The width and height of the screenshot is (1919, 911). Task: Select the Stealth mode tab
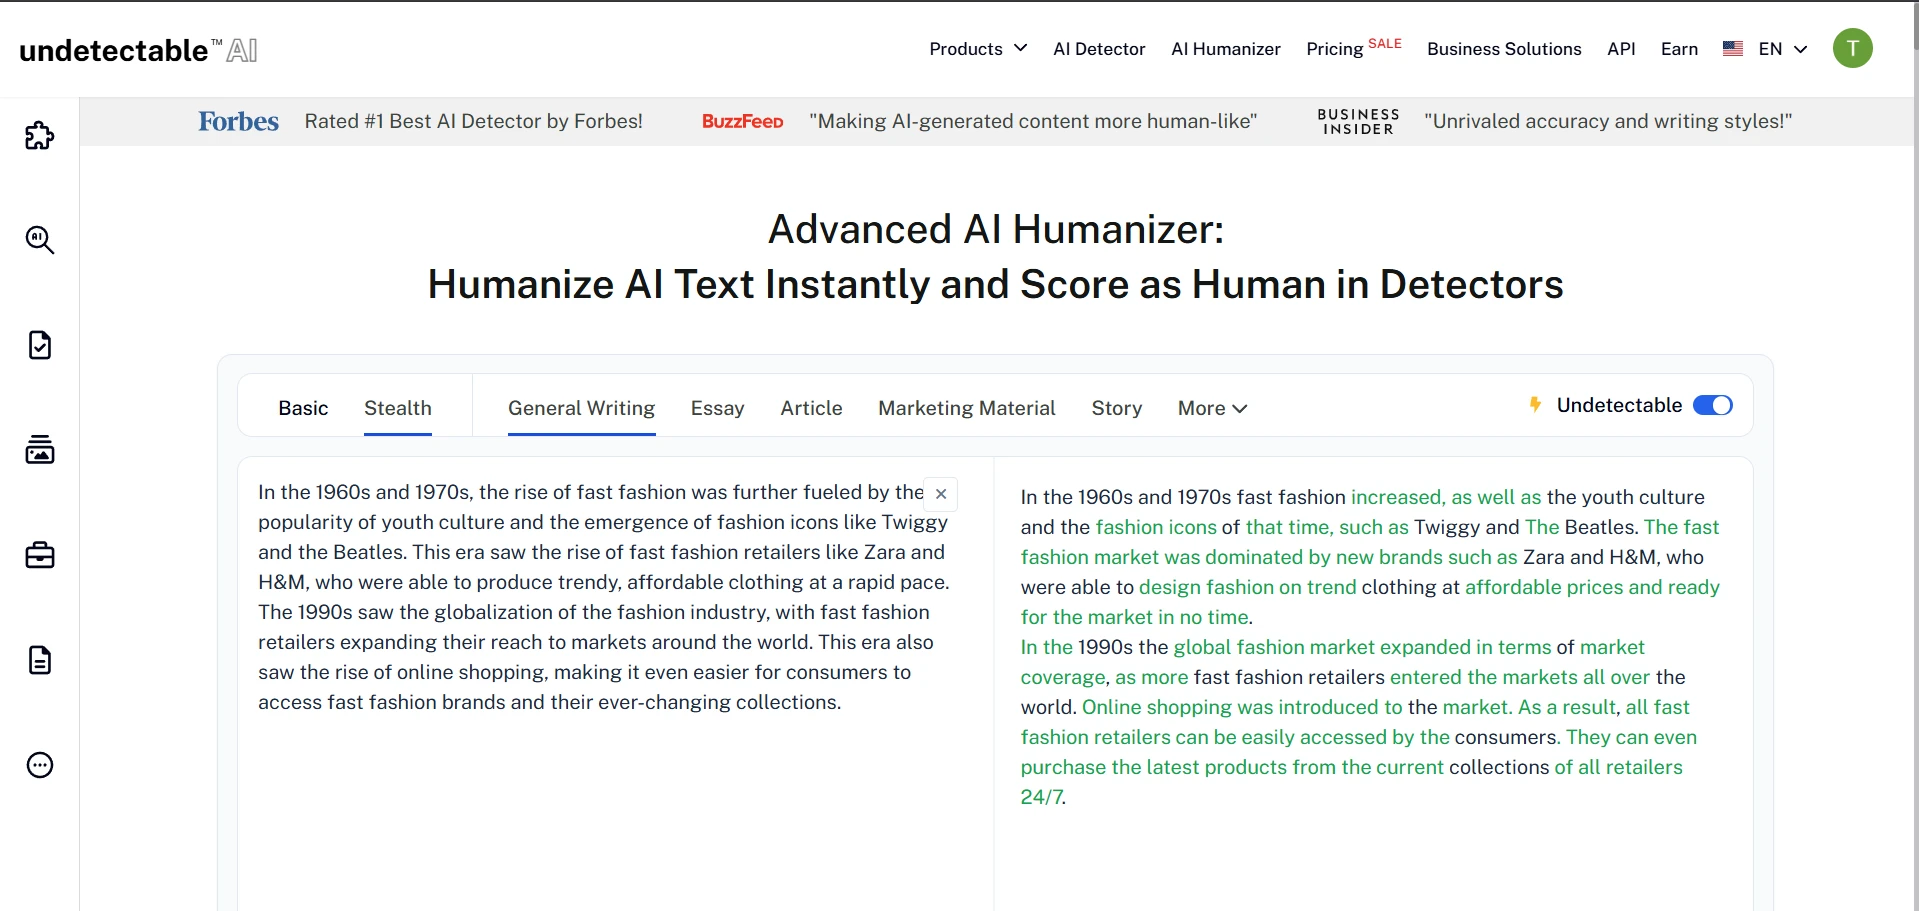point(398,408)
